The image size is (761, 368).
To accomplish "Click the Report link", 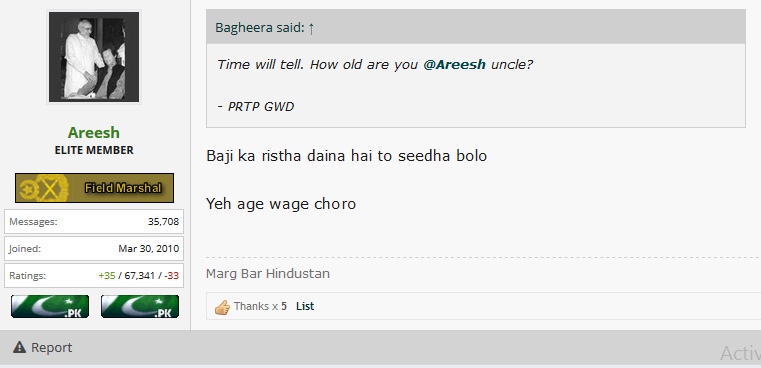I will [x=43, y=347].
